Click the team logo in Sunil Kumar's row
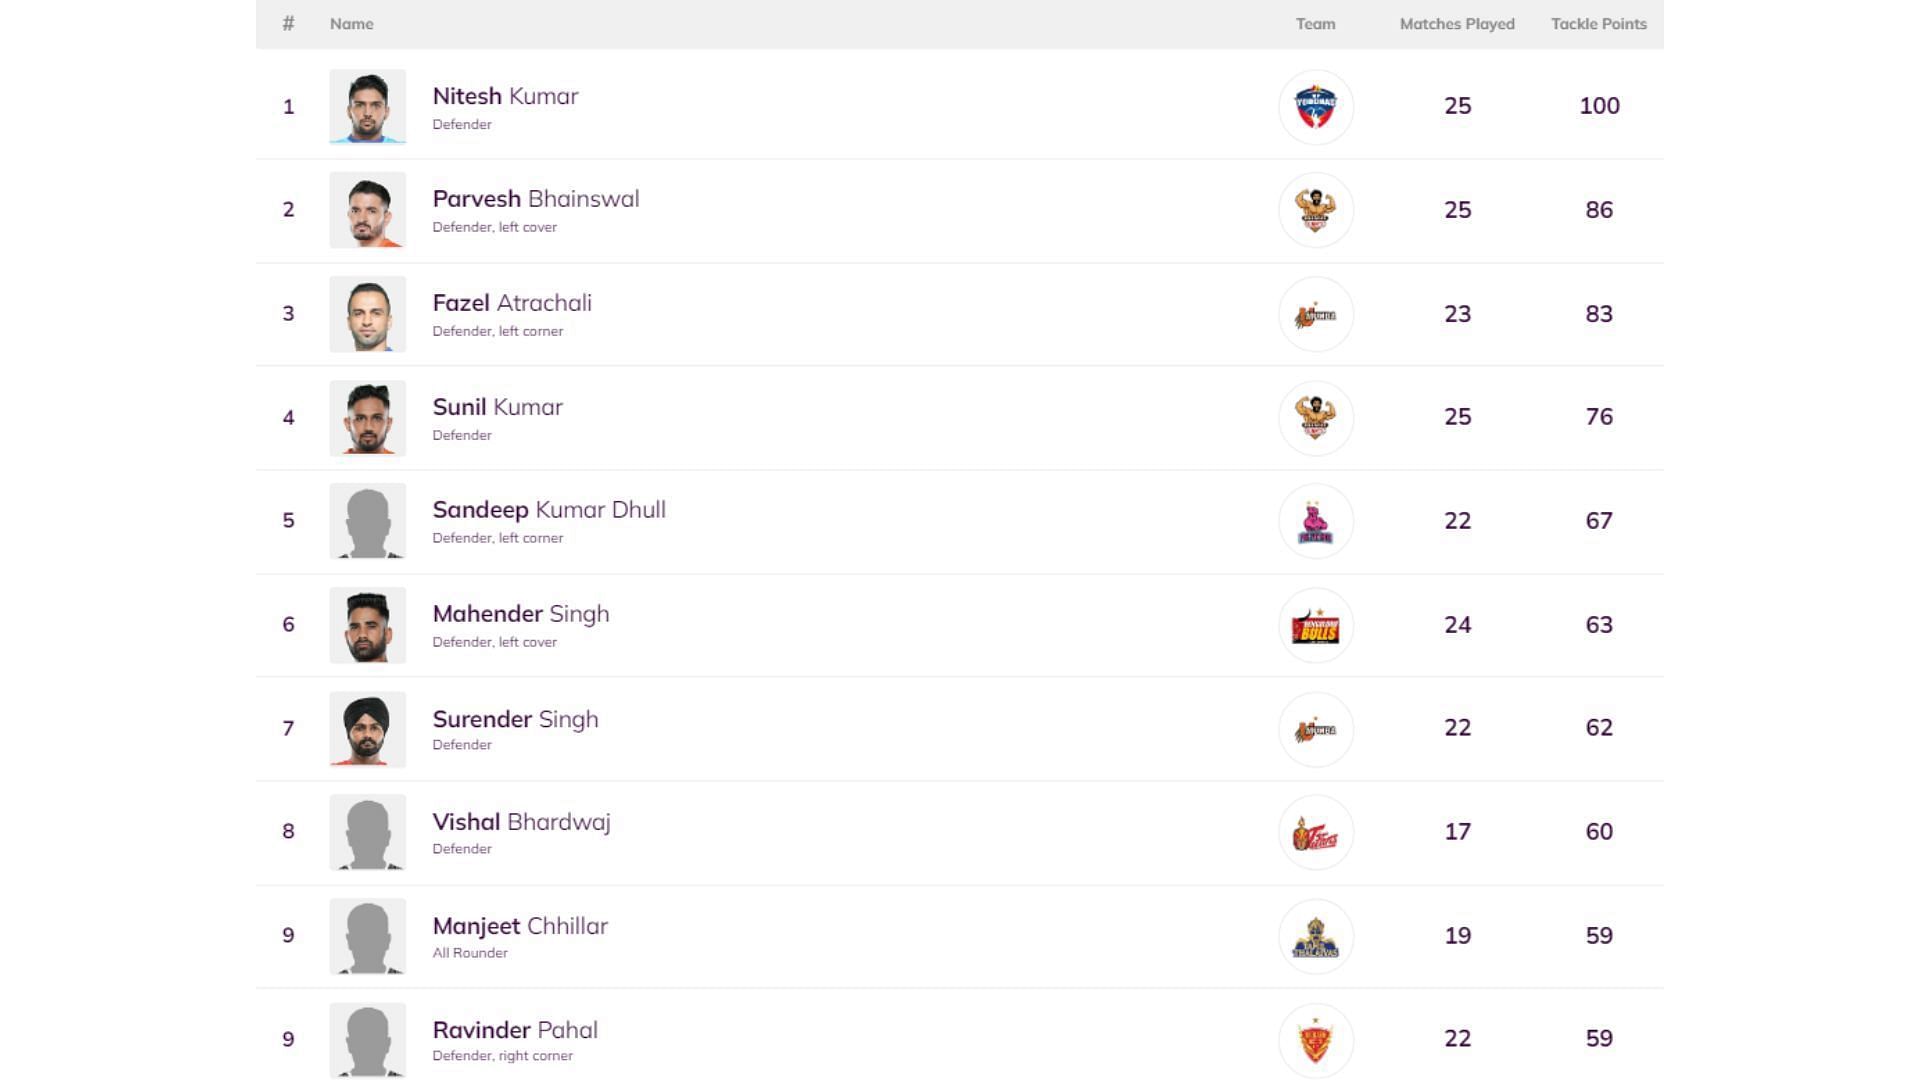 point(1315,418)
